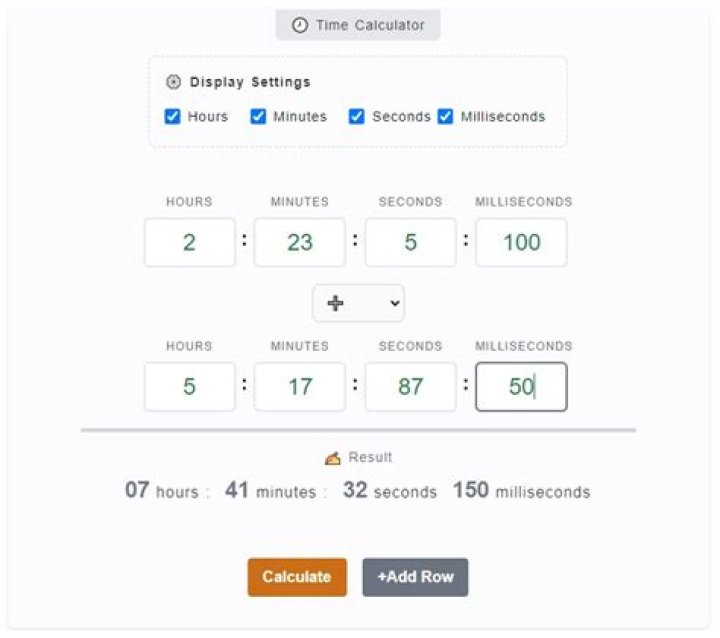Click the first row milliseconds field showing 100
Screen dimensions: 720x638
pos(522,243)
